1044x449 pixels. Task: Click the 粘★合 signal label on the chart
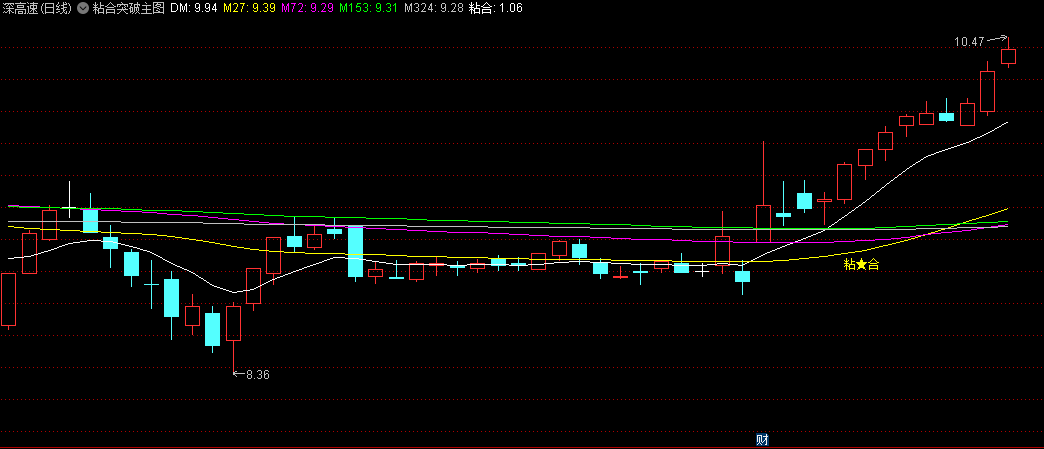tap(861, 264)
